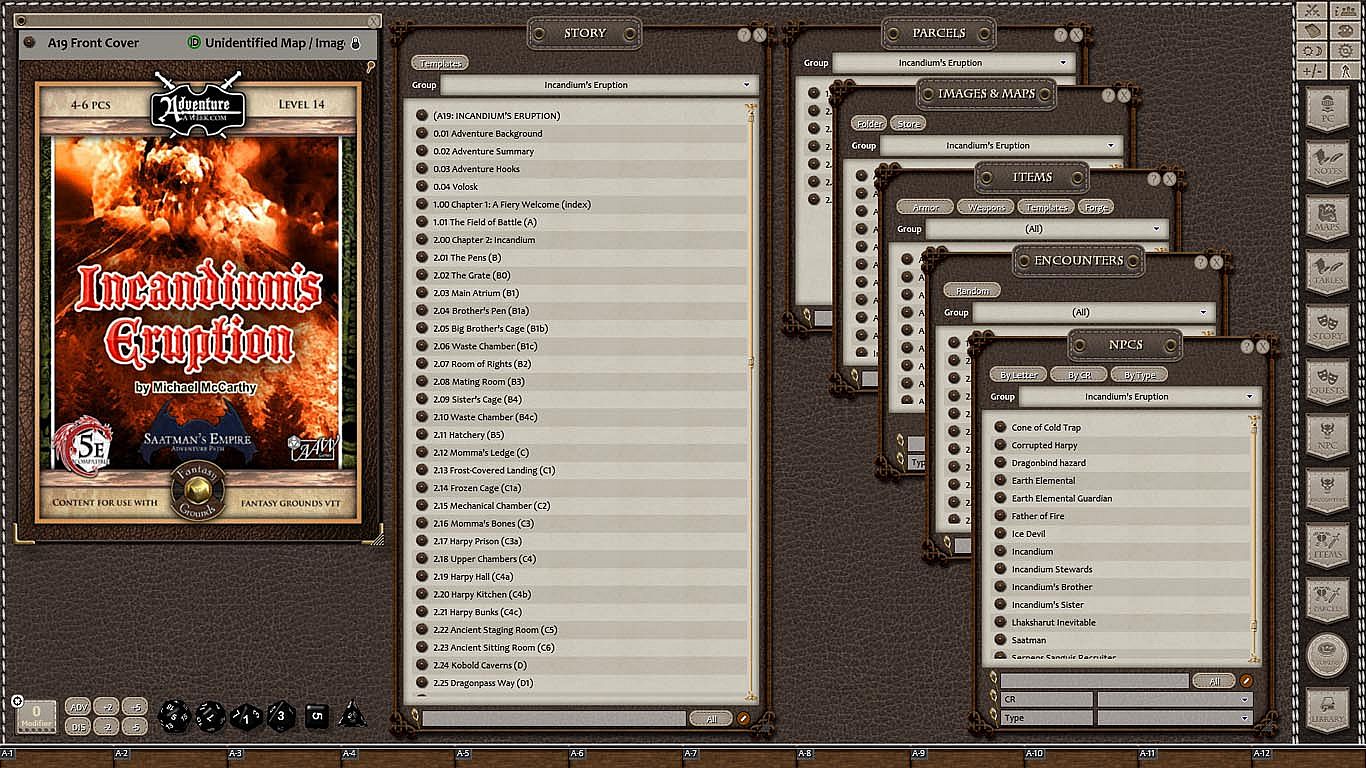The height and width of the screenshot is (768, 1366).
Task: Select the Armor tab in Items
Action: 926,207
